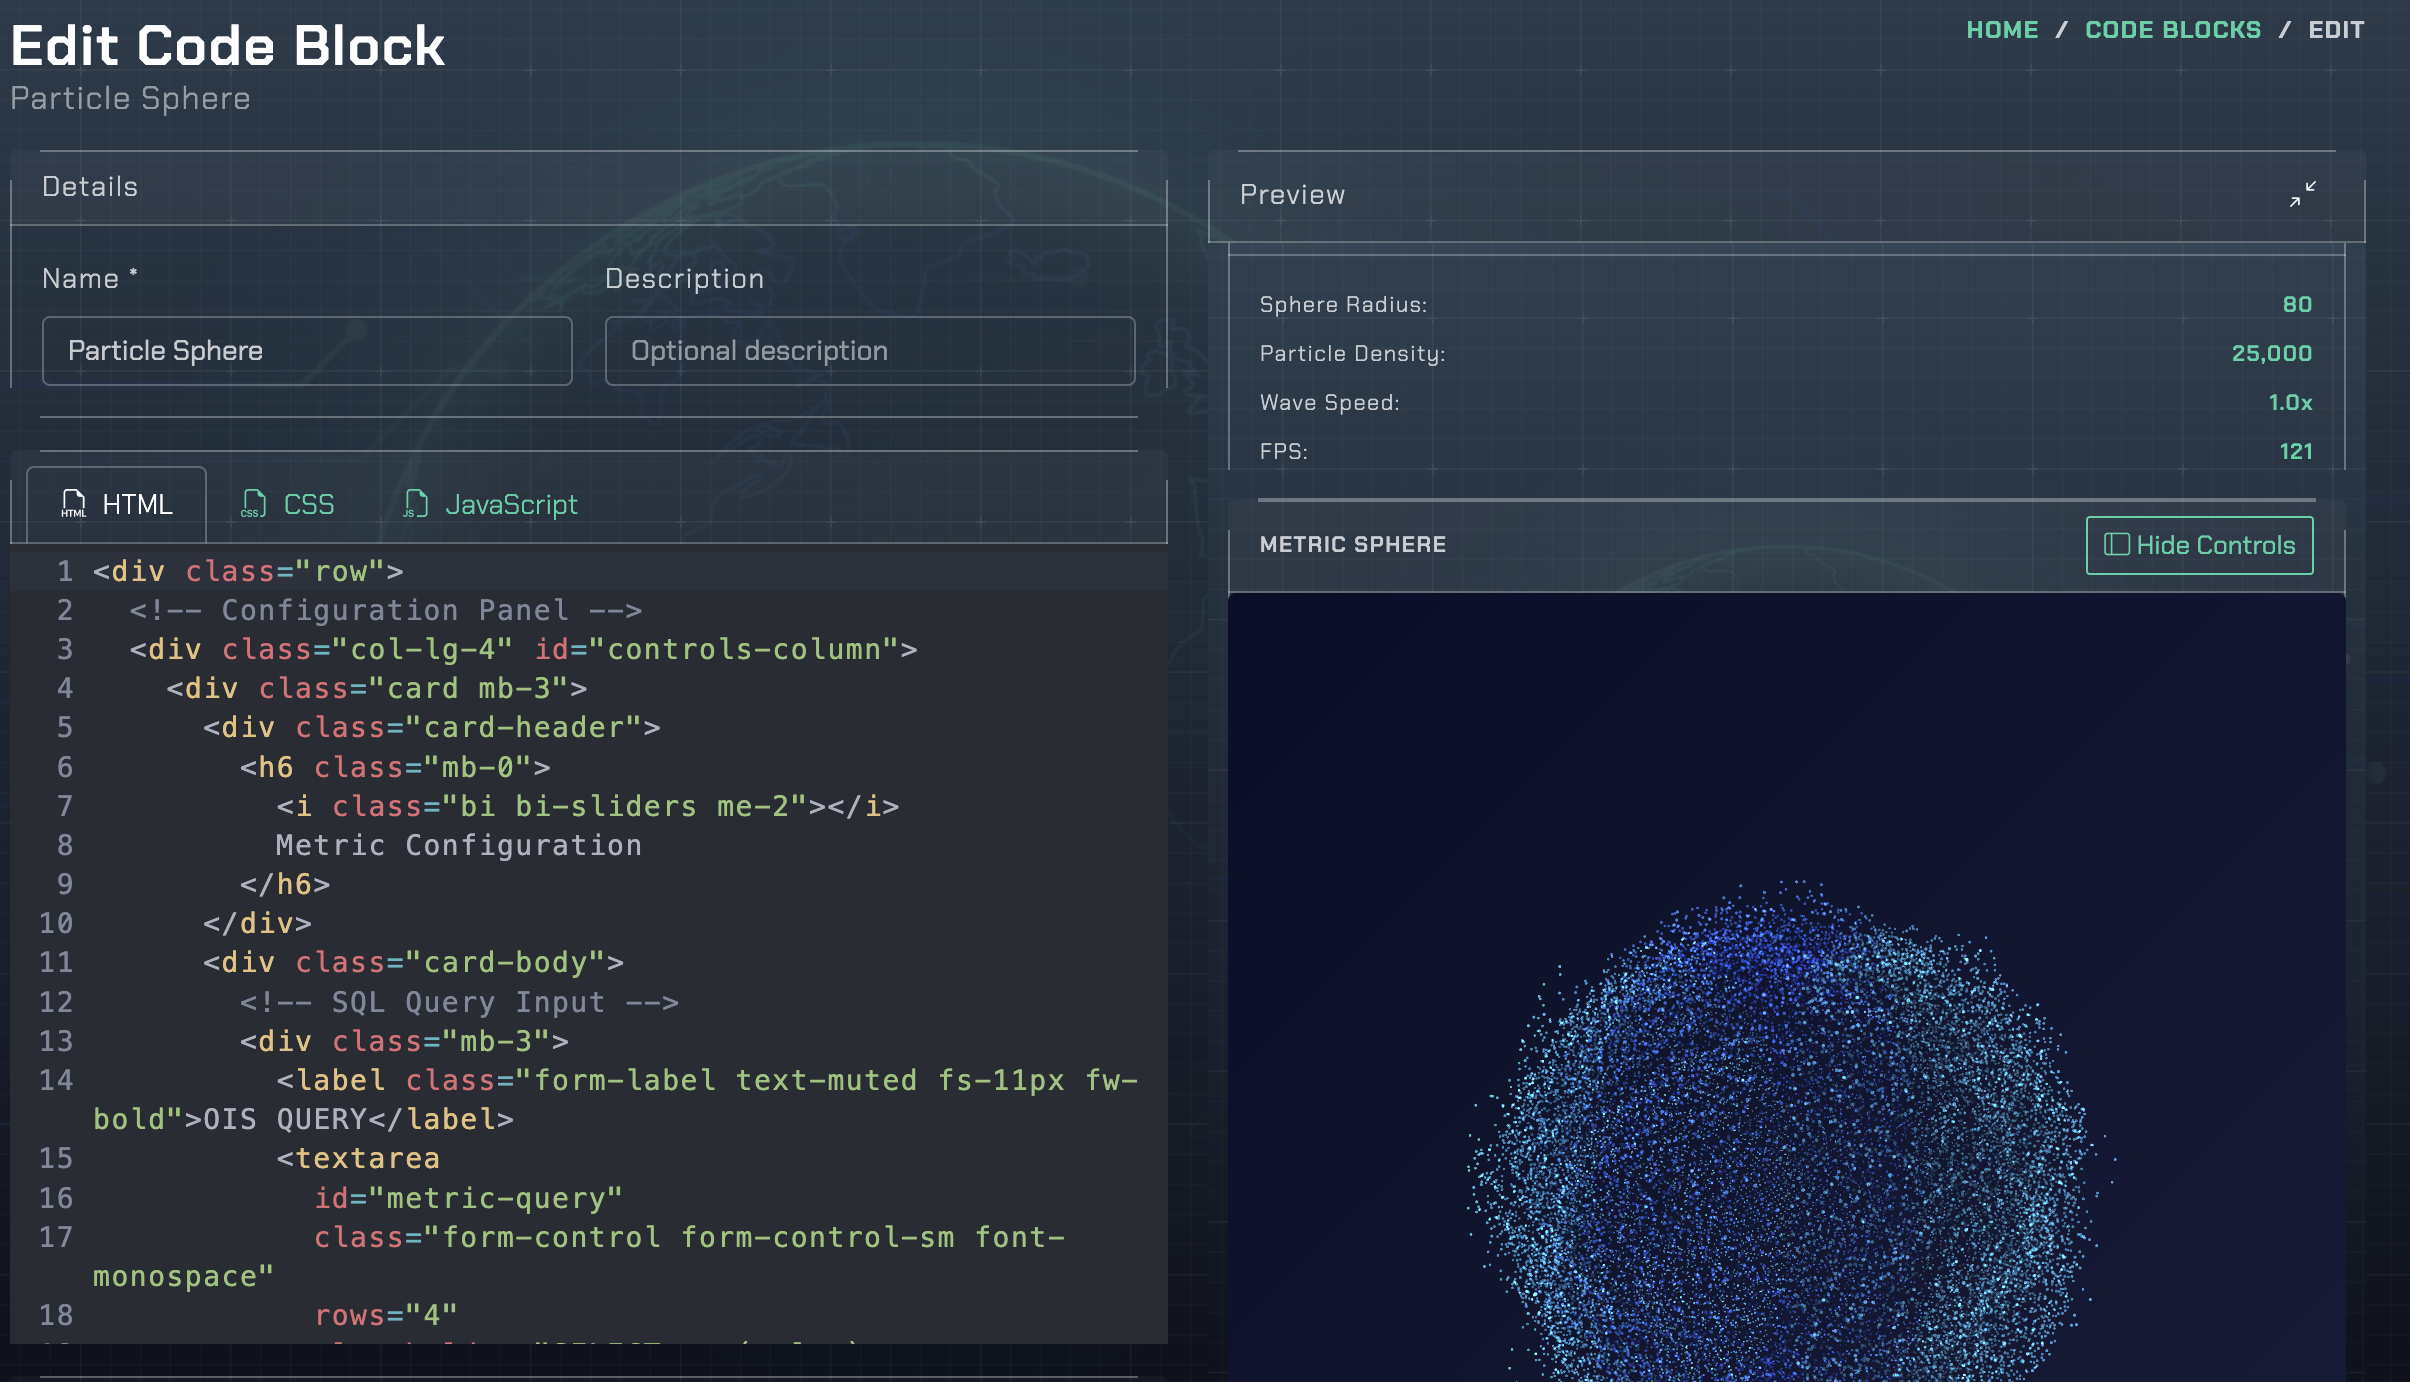Collapse the Preview panel with arrows icon
2410x1382 pixels.
point(2302,194)
